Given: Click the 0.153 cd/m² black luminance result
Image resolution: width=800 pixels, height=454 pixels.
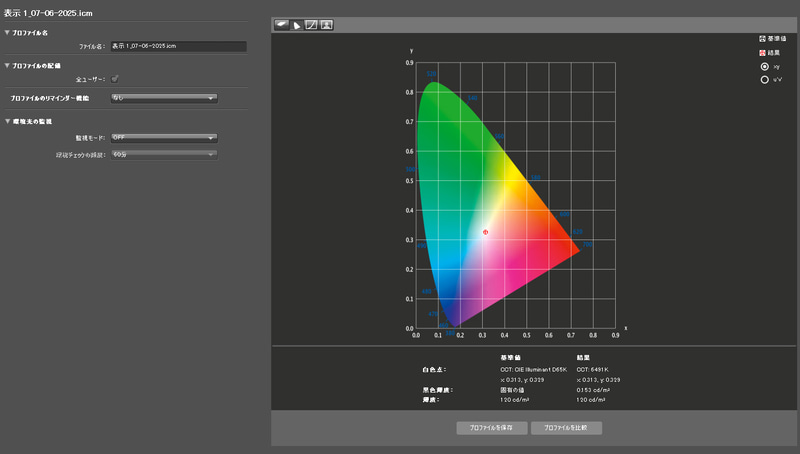Looking at the screenshot, I should pos(593,390).
